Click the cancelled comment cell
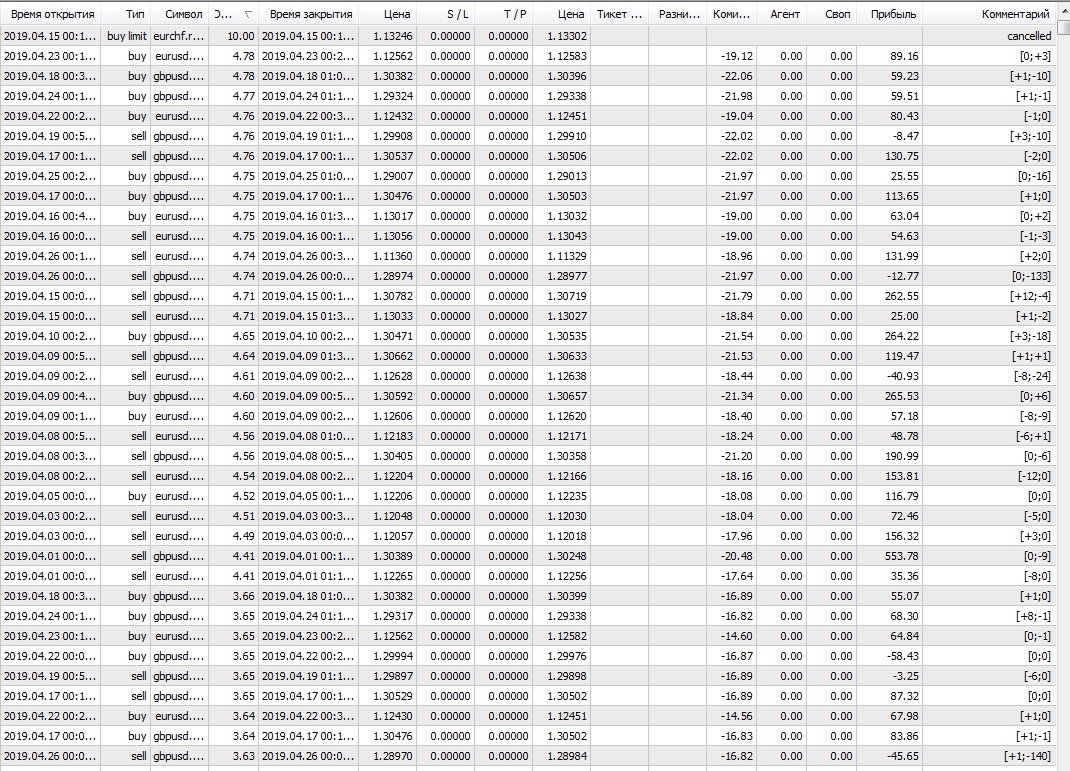 (989, 36)
